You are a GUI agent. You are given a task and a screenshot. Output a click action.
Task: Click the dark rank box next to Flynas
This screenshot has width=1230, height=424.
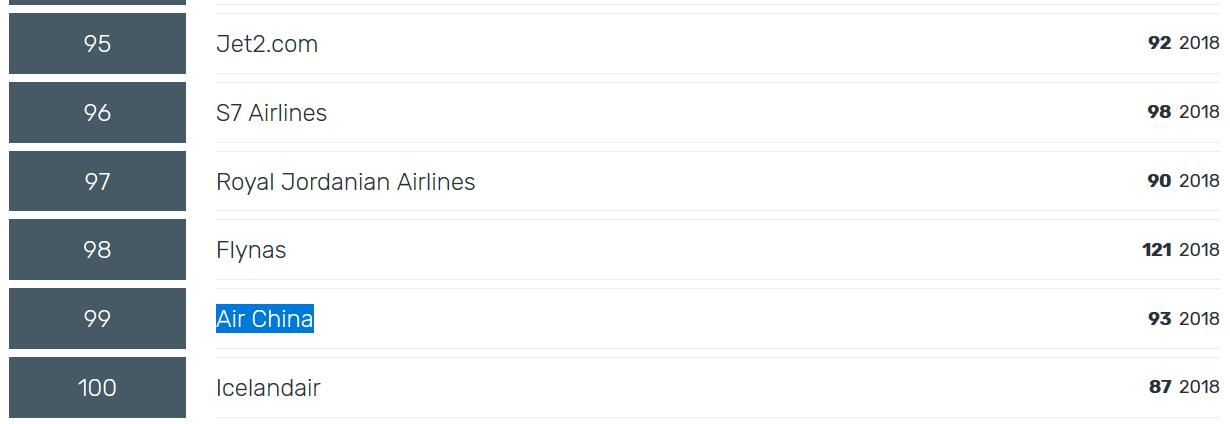pos(97,250)
